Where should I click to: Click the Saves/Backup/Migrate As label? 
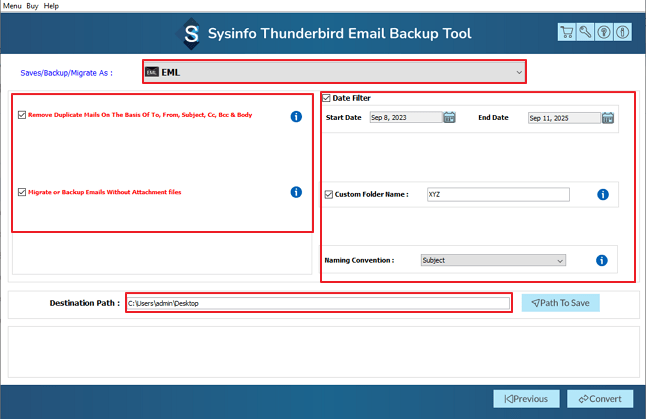(x=66, y=73)
